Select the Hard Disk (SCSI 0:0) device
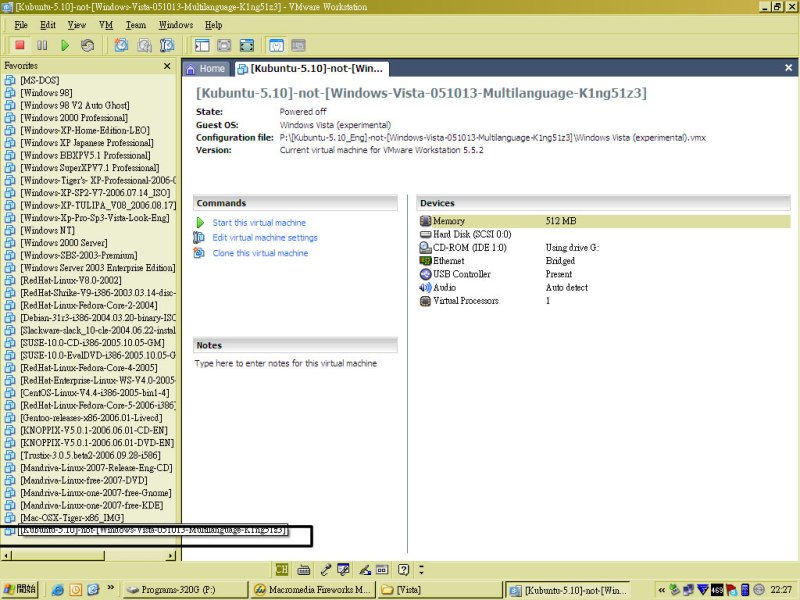Viewport: 800px width, 600px height. point(472,234)
